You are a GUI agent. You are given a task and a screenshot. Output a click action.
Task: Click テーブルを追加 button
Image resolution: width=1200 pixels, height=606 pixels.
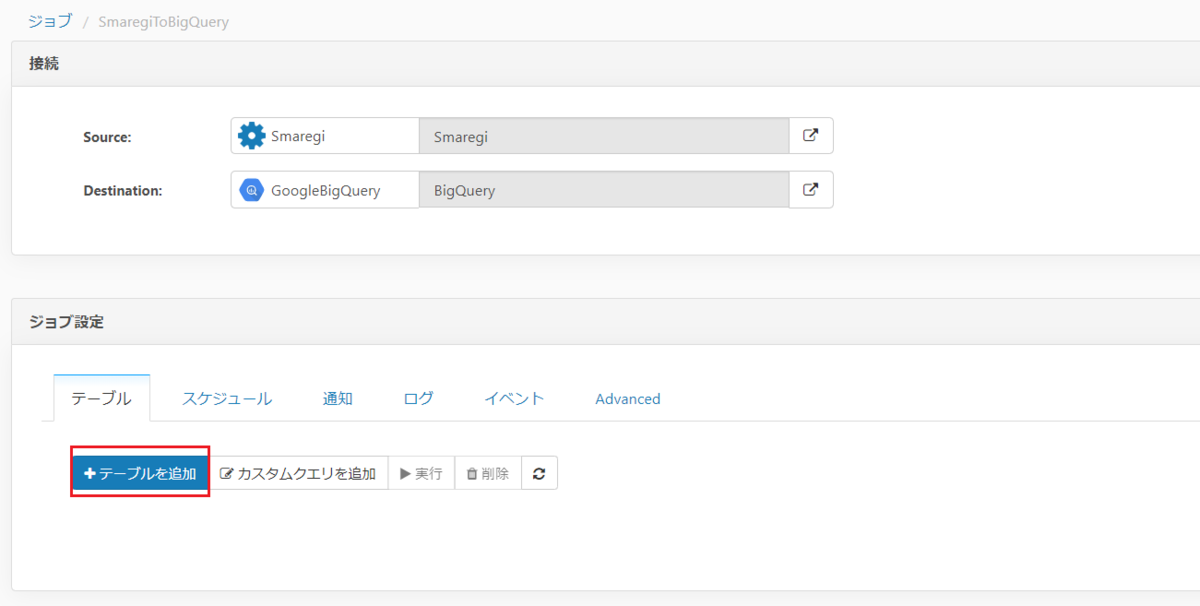tap(140, 473)
